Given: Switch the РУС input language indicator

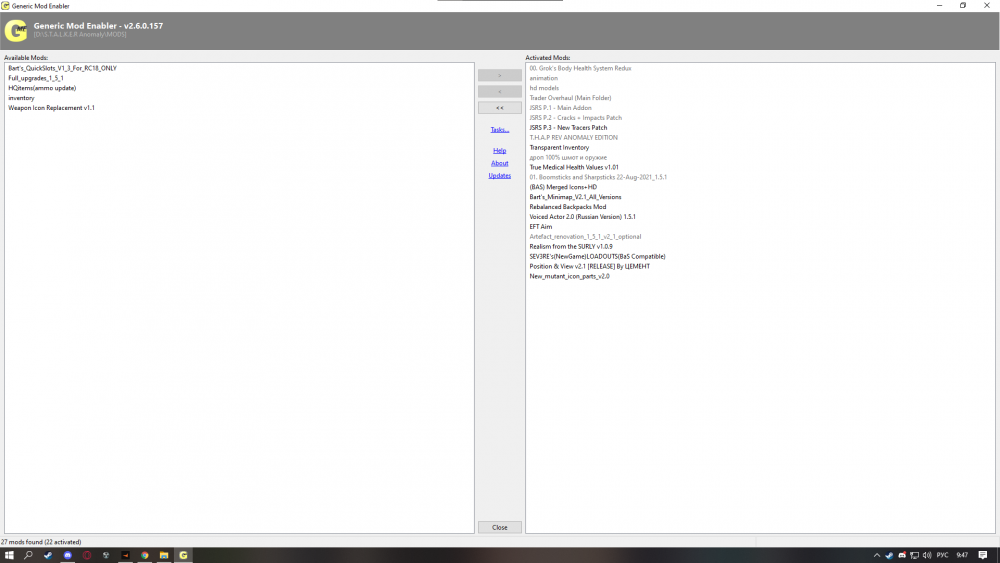Looking at the screenshot, I should pyautogui.click(x=943, y=555).
